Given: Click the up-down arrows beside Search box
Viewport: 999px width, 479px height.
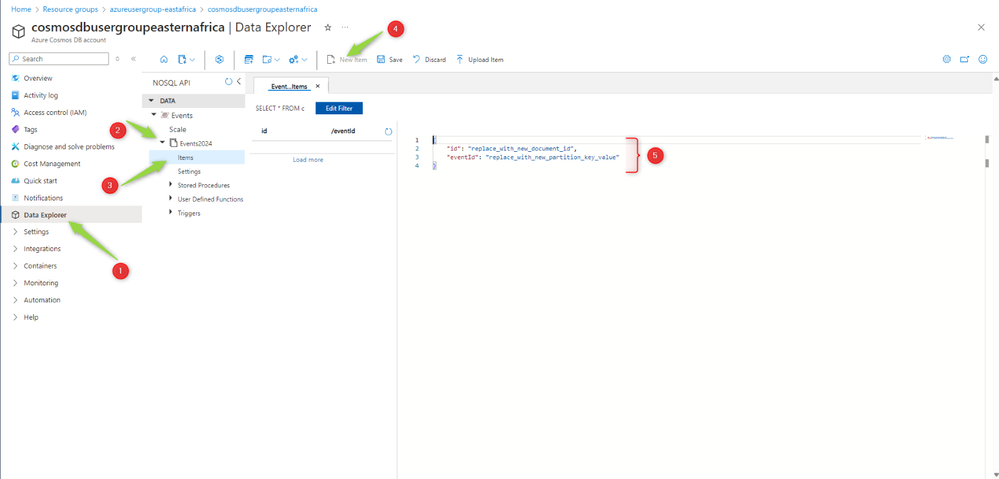Looking at the screenshot, I should click(117, 59).
